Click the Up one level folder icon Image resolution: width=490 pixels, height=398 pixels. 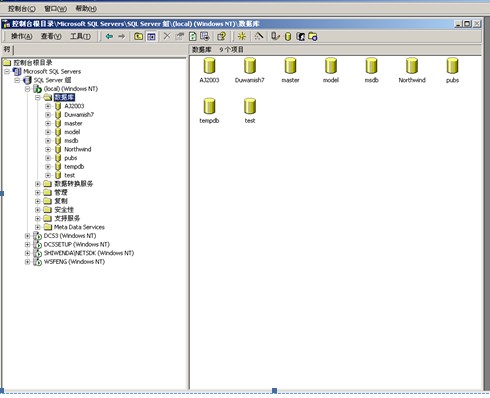(138, 36)
